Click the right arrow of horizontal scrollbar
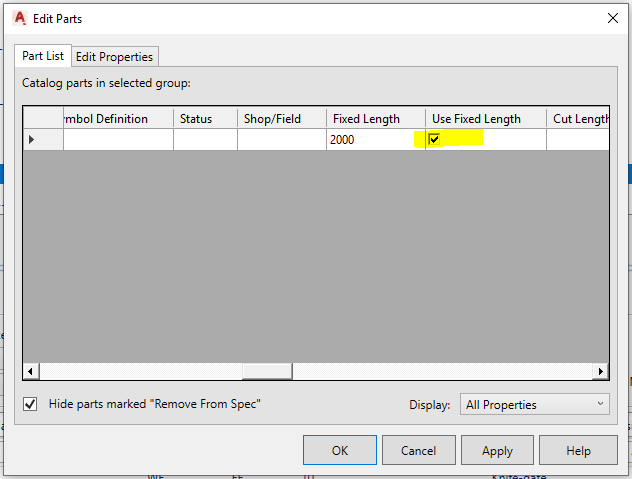The height and width of the screenshot is (479, 632). coord(601,371)
